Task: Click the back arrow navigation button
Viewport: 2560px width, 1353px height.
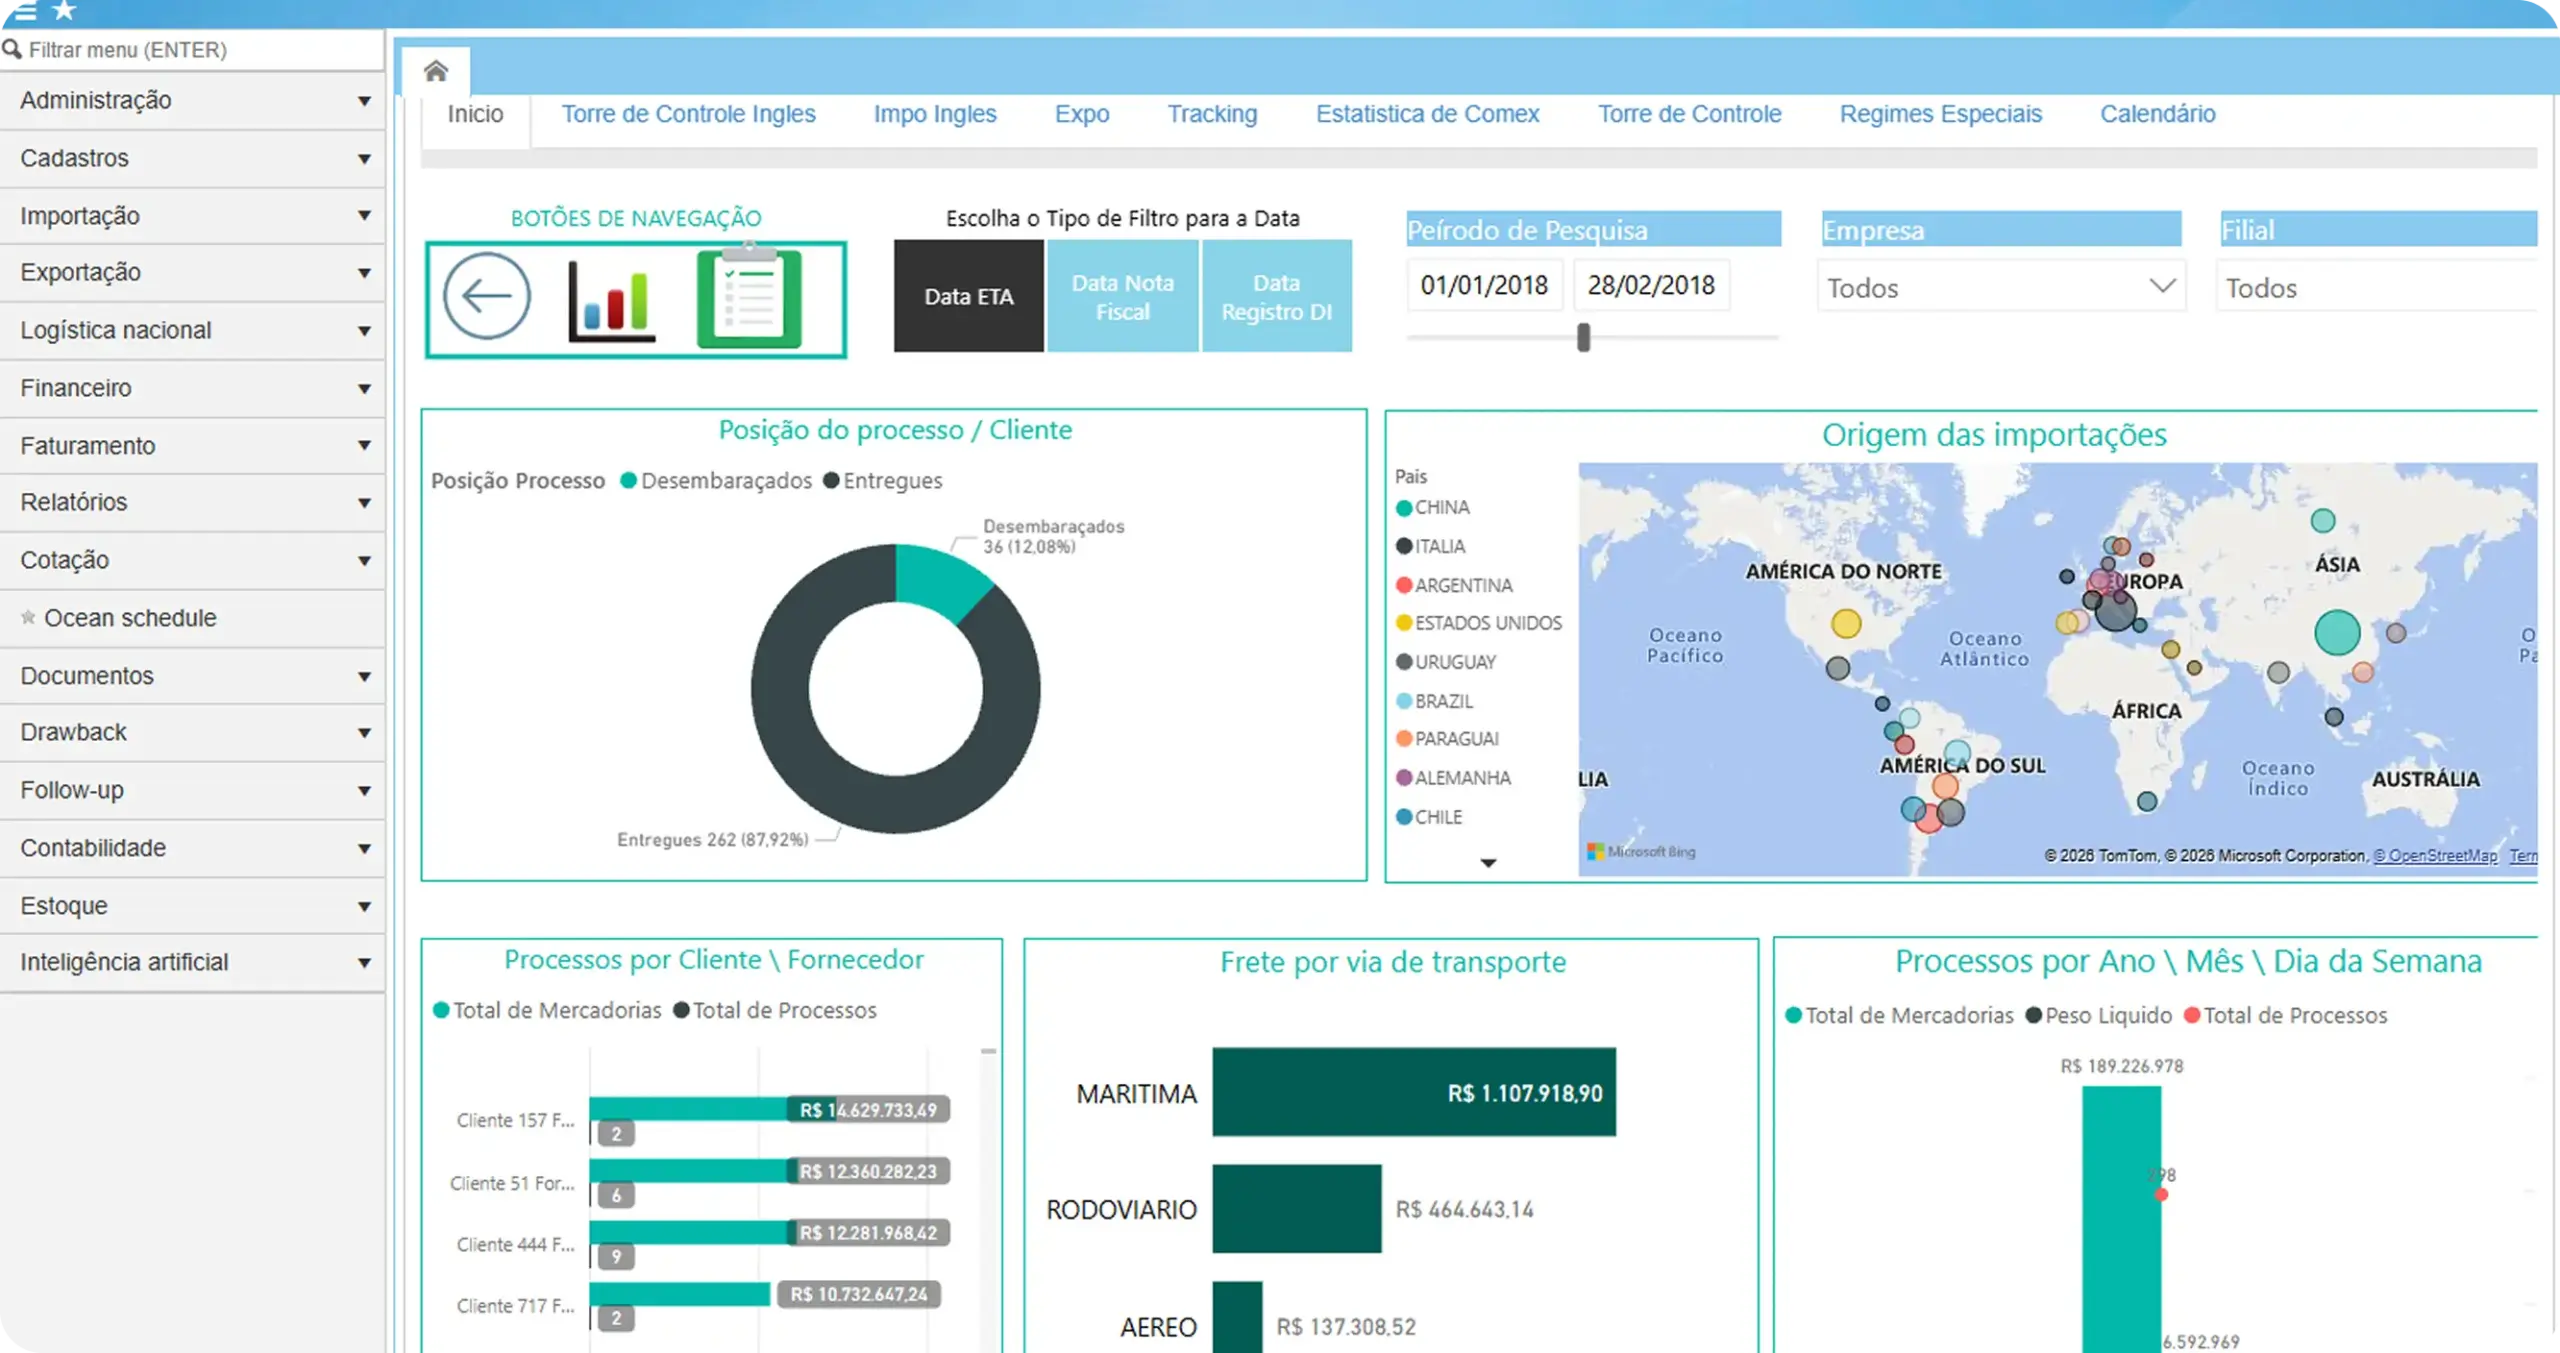Action: (x=487, y=295)
